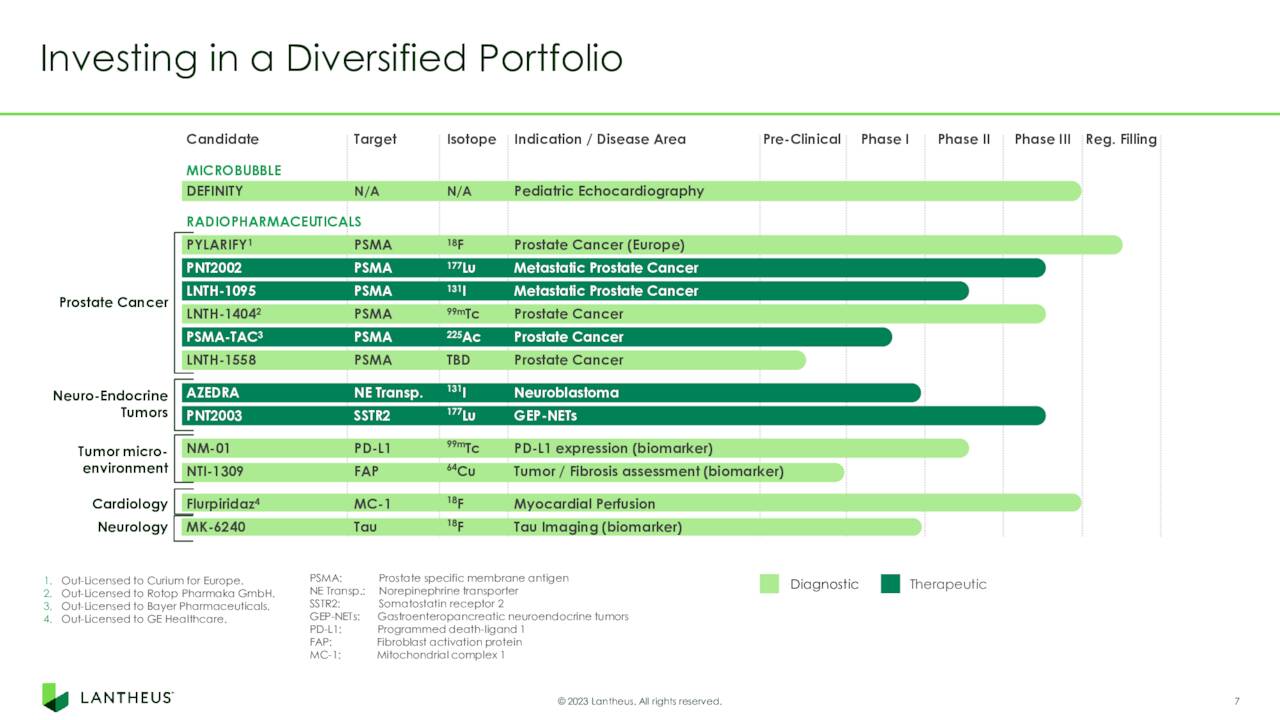Click the 'NE Transp.' target cell
Screen dimensions: 1280x720
388,393
